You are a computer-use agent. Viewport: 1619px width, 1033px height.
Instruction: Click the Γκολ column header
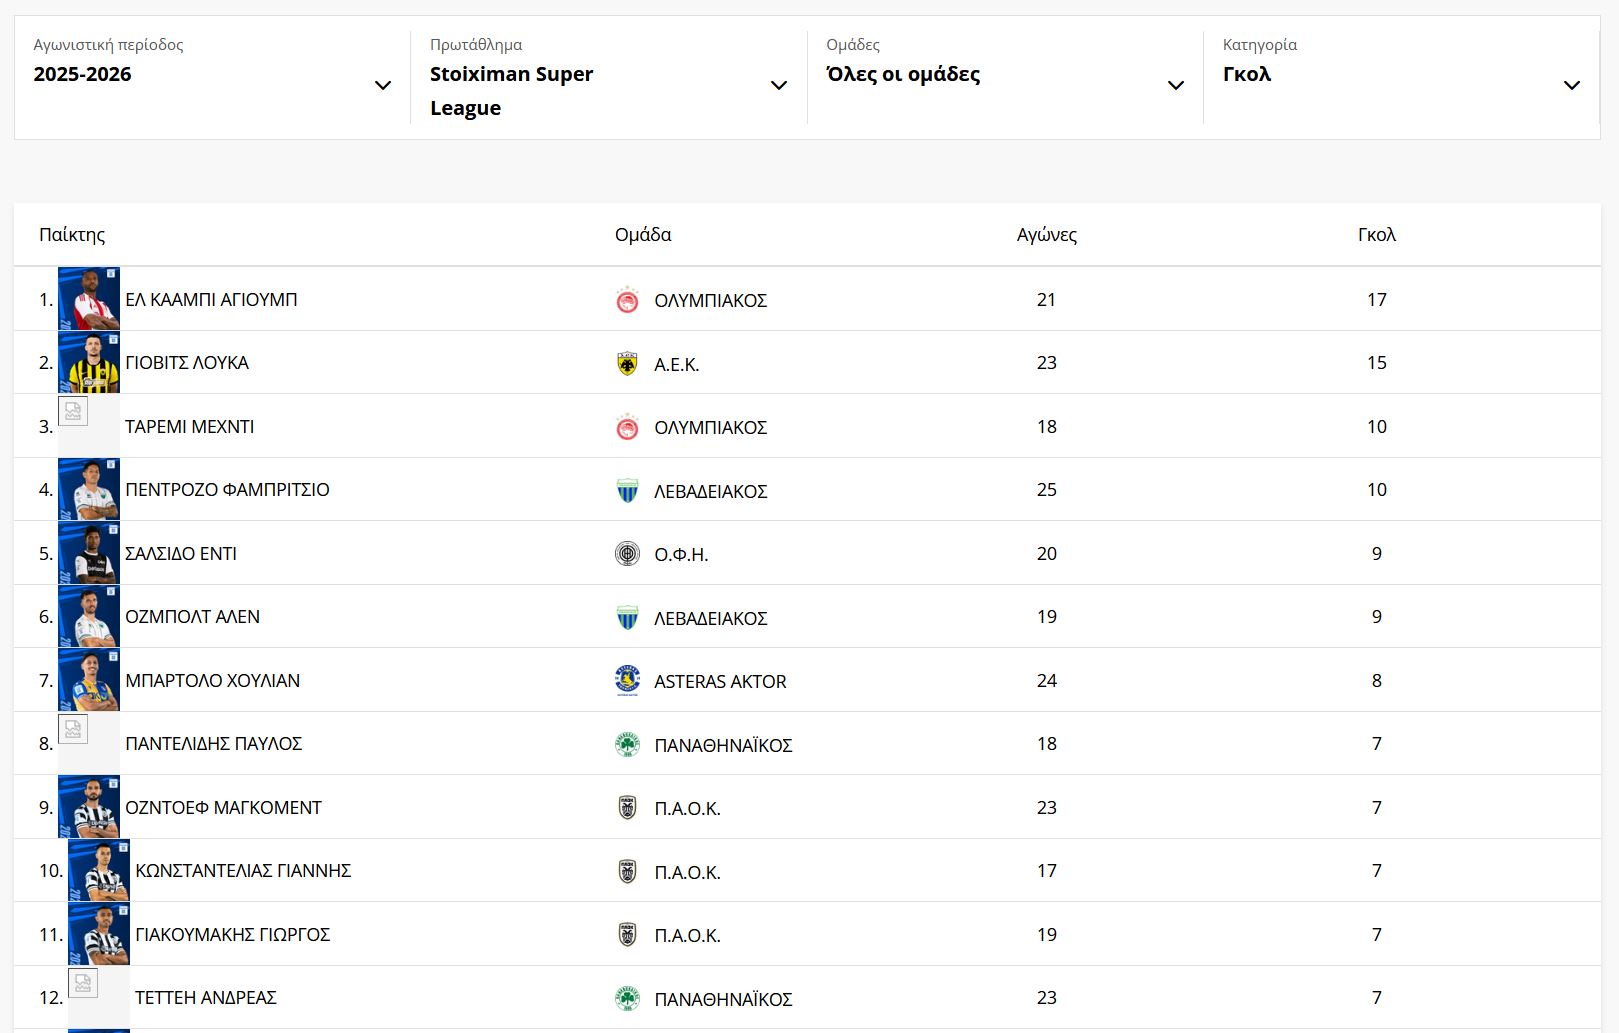coord(1376,235)
